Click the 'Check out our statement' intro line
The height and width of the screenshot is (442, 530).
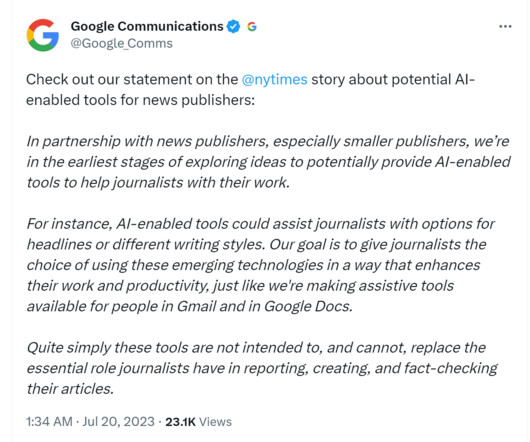click(250, 80)
